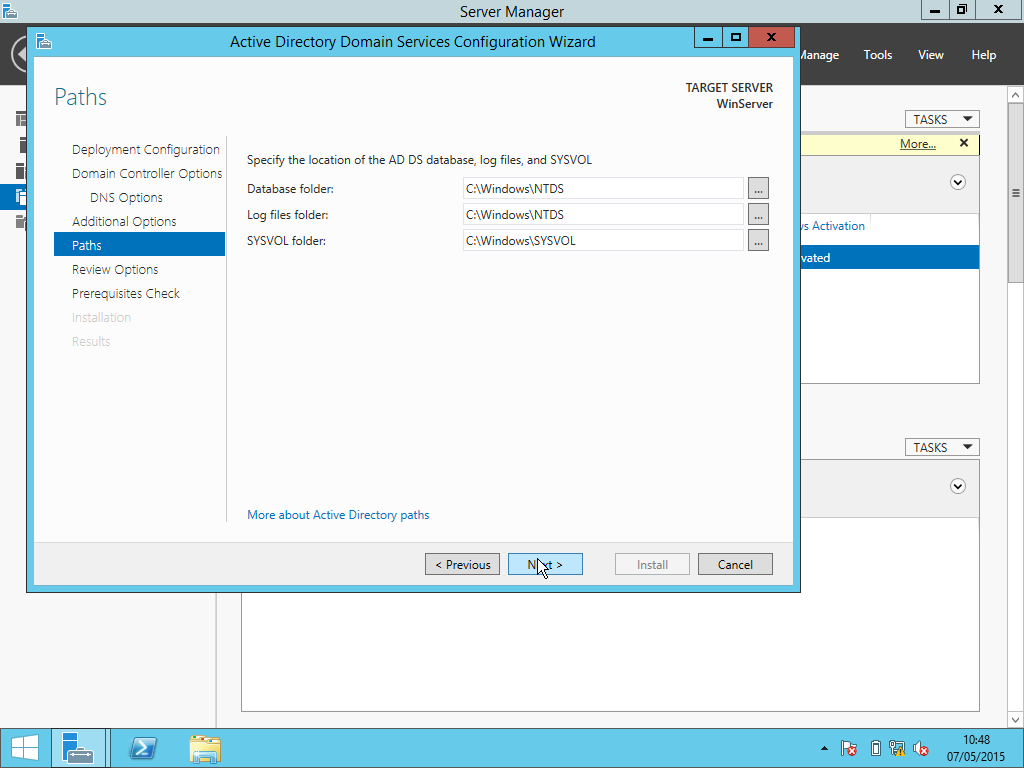Go to Prerequisites Check step
The image size is (1024, 768).
(x=125, y=294)
